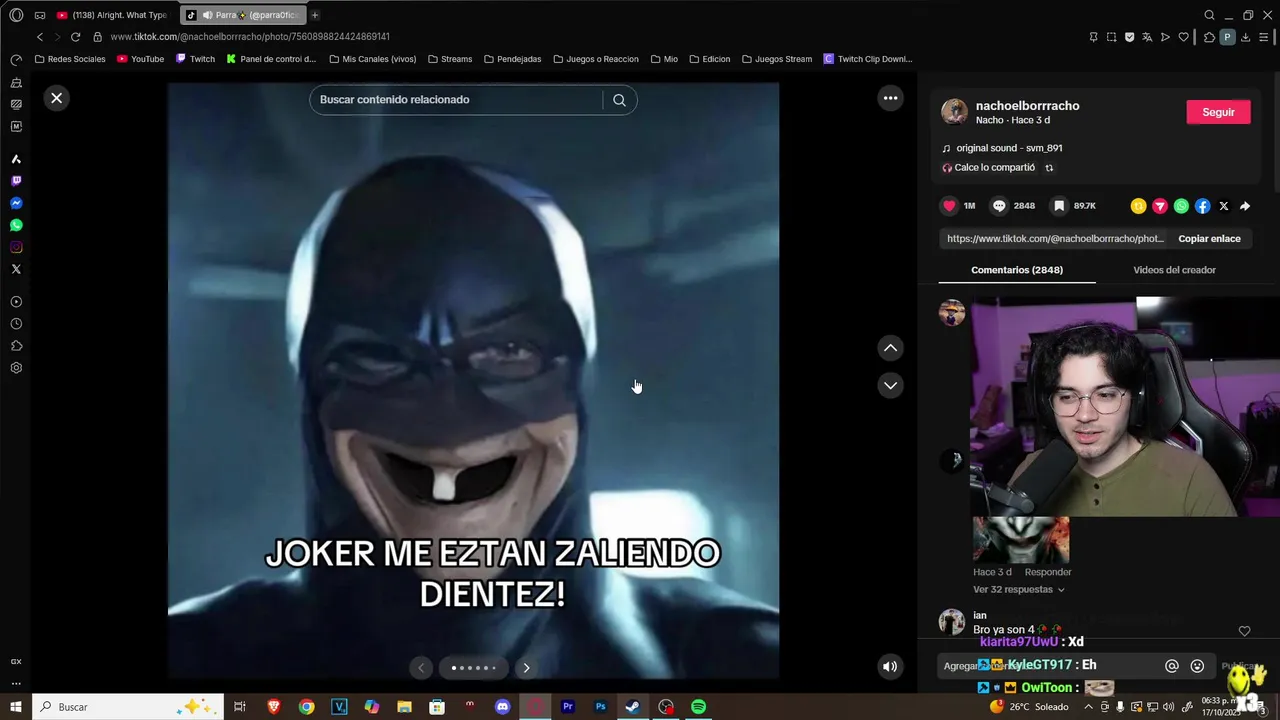Open Instagram in Opera sidebar
The width and height of the screenshot is (1280, 720).
pyautogui.click(x=16, y=248)
